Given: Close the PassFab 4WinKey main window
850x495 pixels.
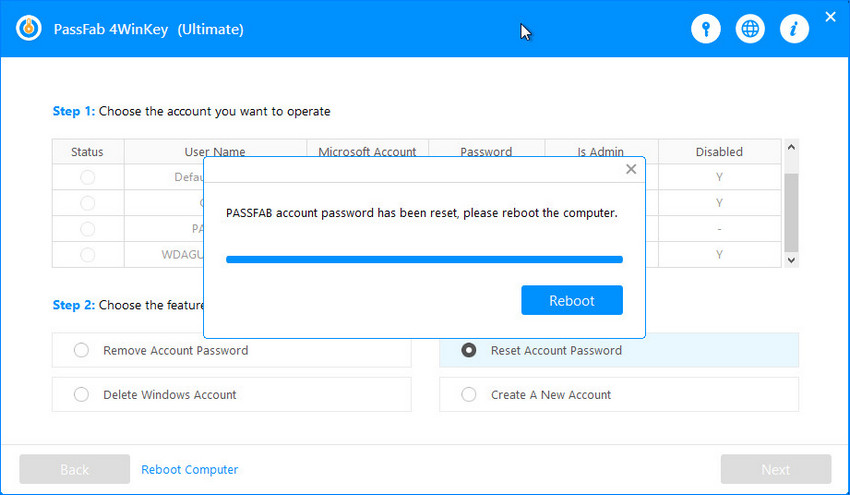Looking at the screenshot, I should point(830,17).
